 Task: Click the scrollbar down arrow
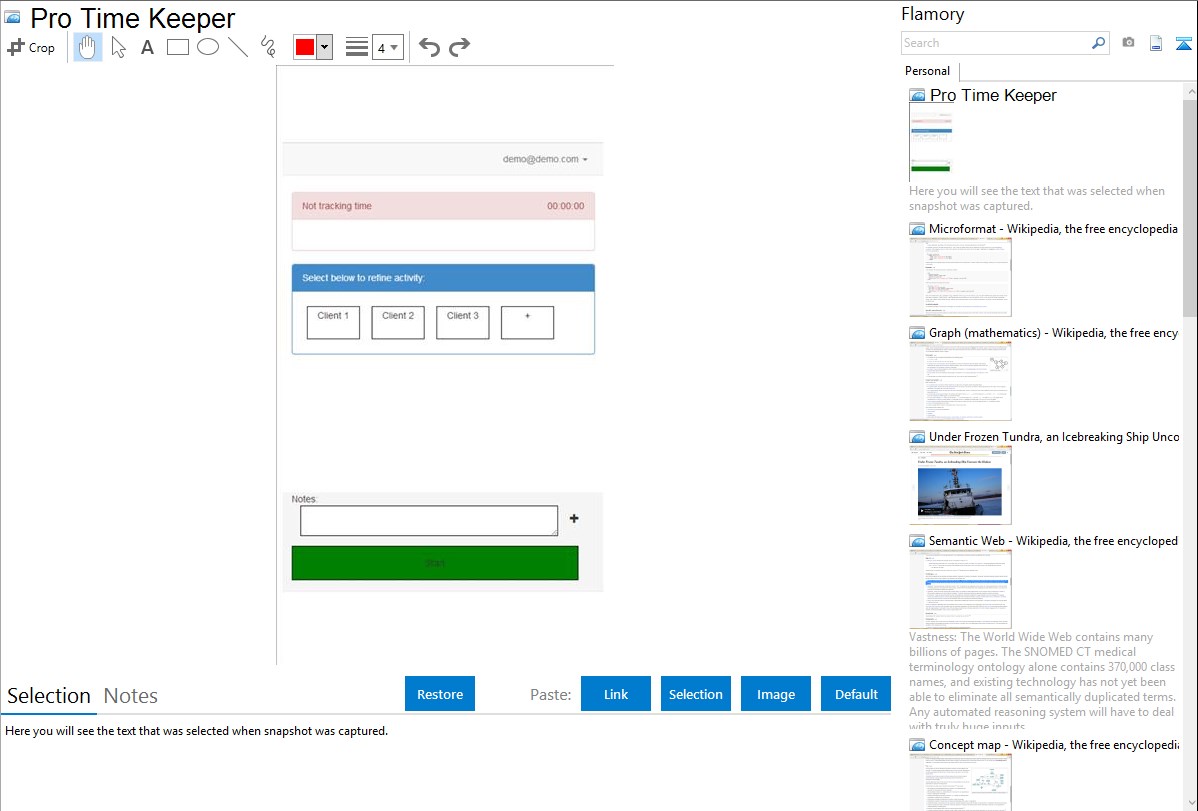coord(1190,803)
